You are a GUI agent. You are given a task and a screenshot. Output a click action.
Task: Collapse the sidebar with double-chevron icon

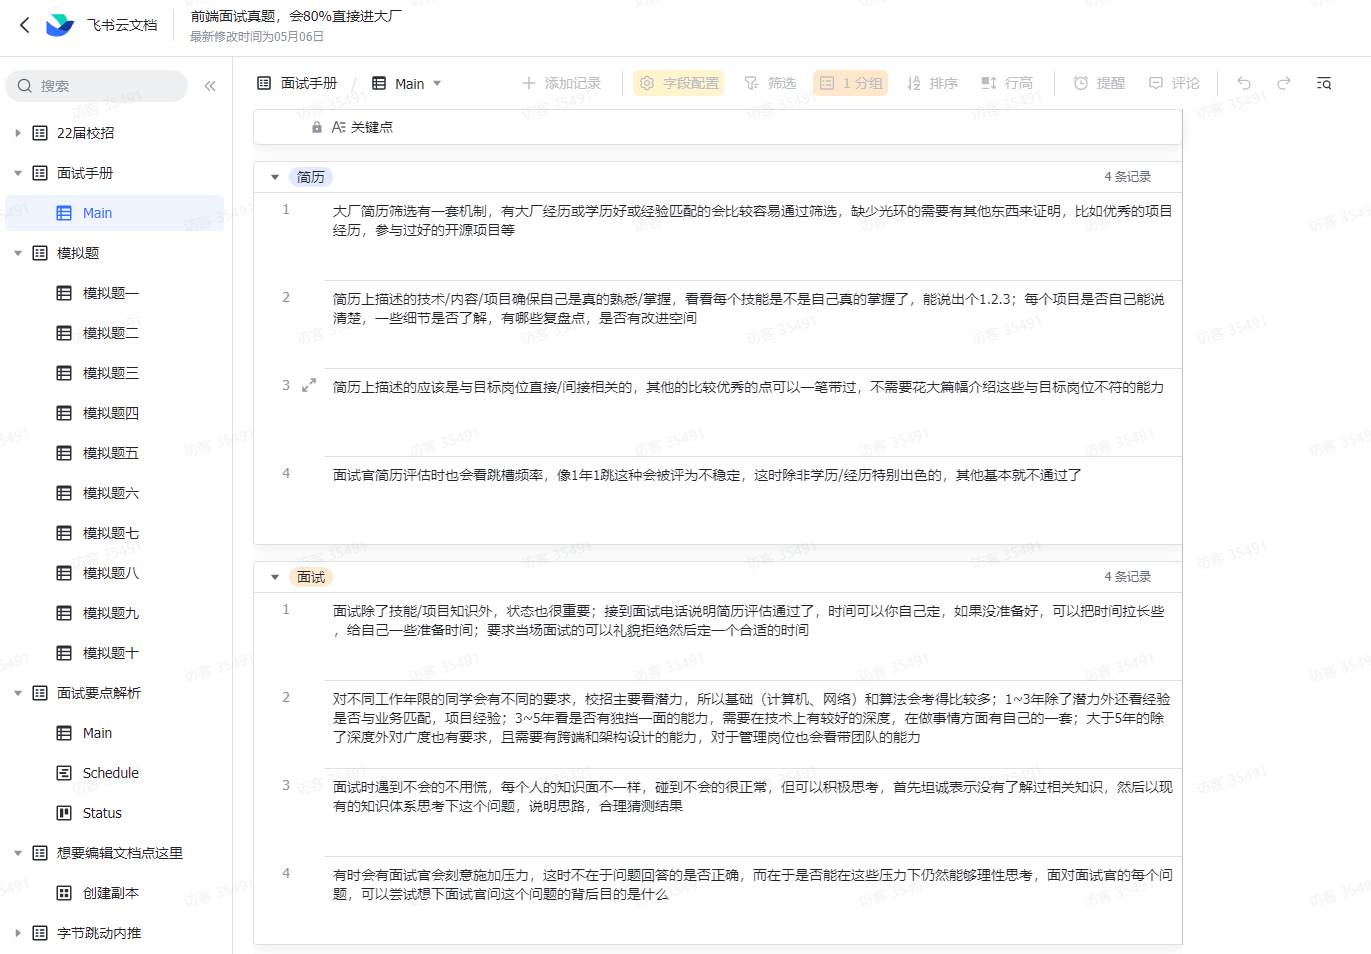(x=210, y=86)
